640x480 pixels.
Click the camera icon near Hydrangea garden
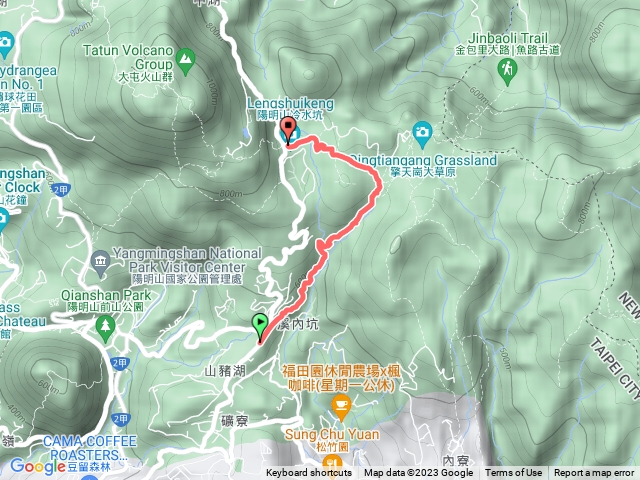5,44
